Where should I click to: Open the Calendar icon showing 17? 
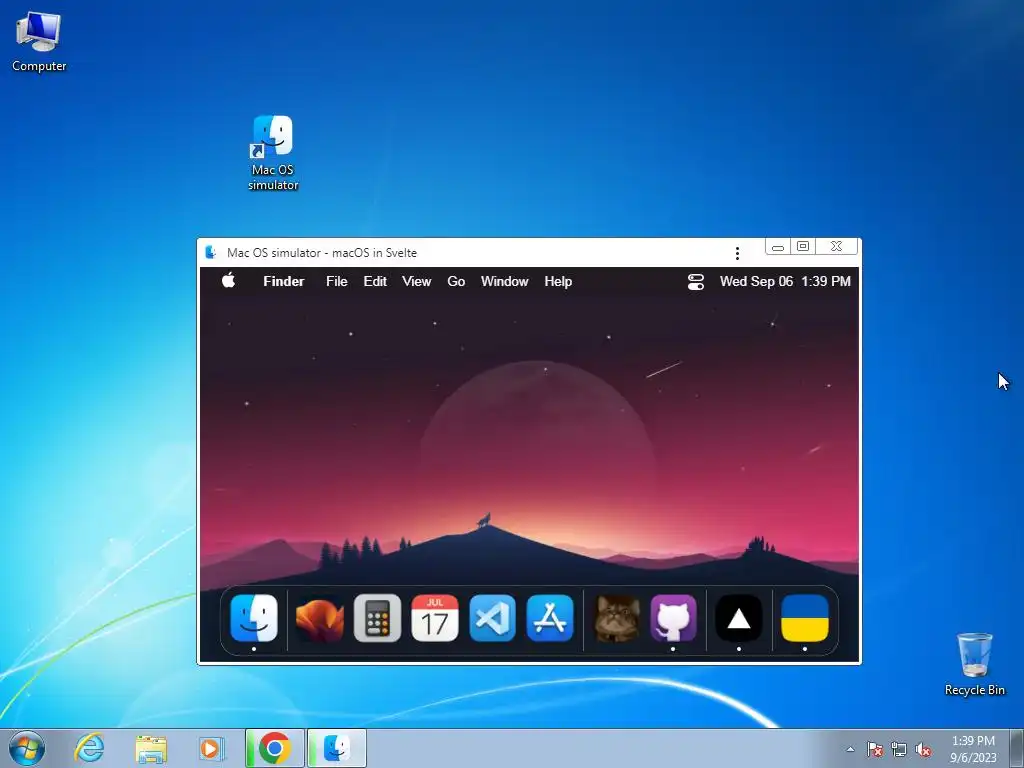[x=435, y=618]
